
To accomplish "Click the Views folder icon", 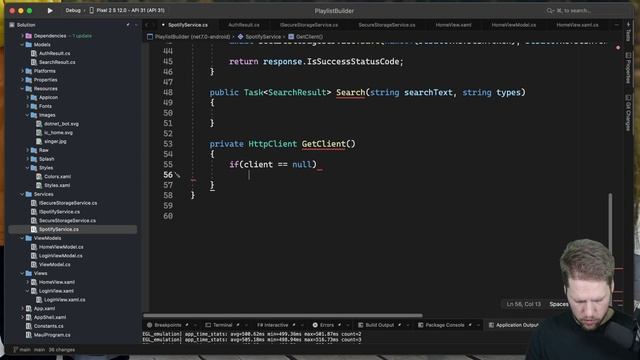I will pyautogui.click(x=29, y=273).
